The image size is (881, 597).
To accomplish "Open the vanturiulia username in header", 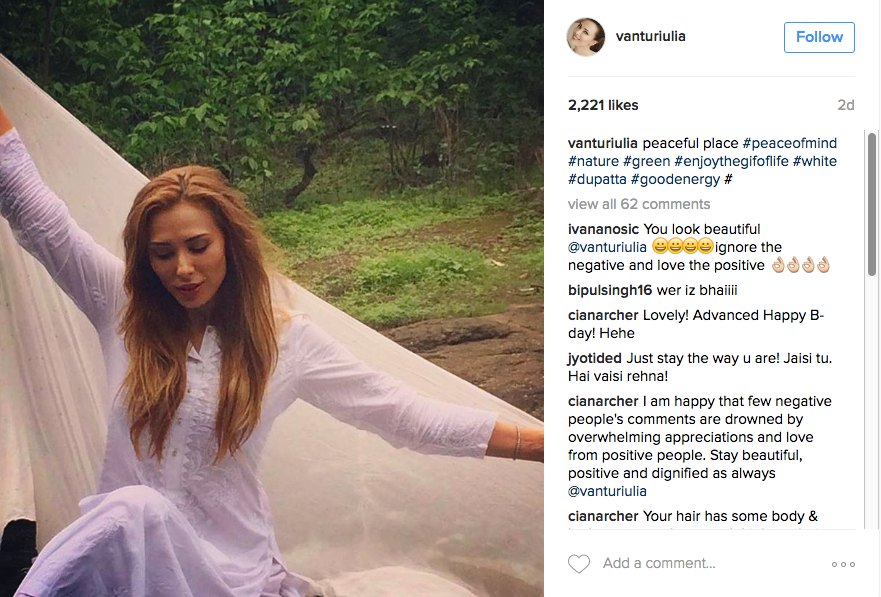I will [653, 36].
